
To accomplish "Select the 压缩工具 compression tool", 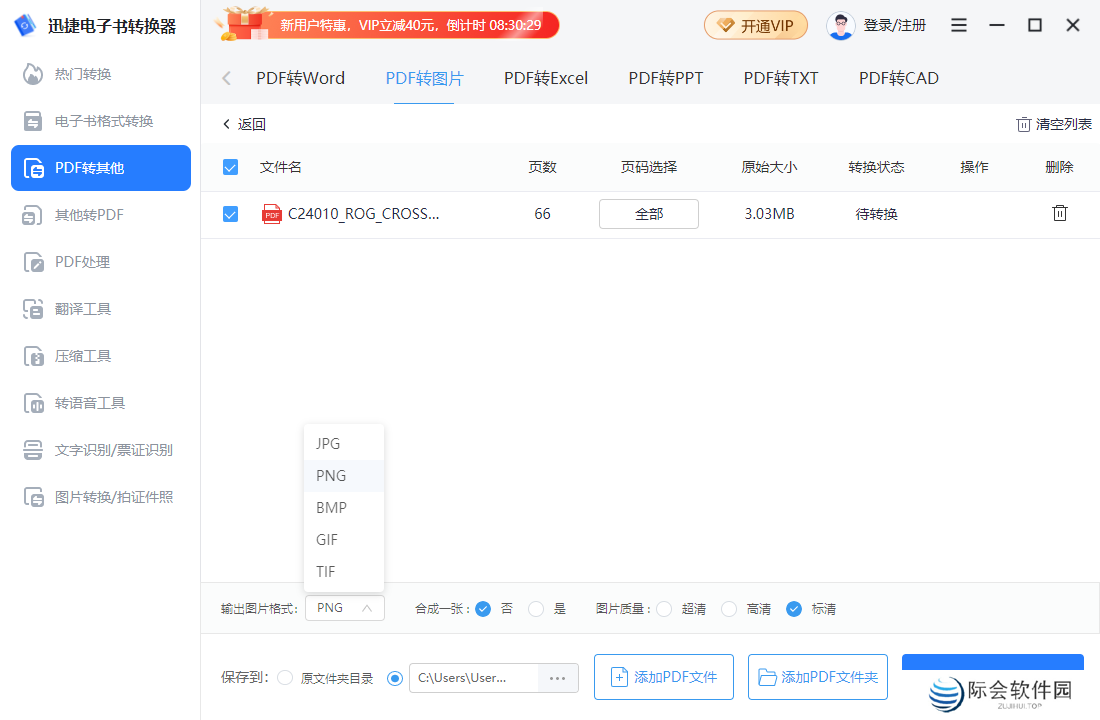I will click(85, 355).
